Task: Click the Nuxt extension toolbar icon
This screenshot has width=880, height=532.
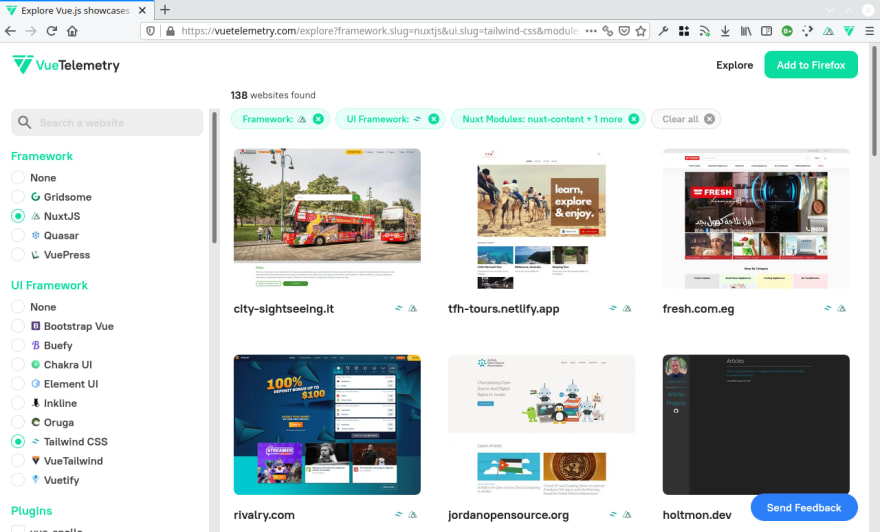Action: (828, 31)
